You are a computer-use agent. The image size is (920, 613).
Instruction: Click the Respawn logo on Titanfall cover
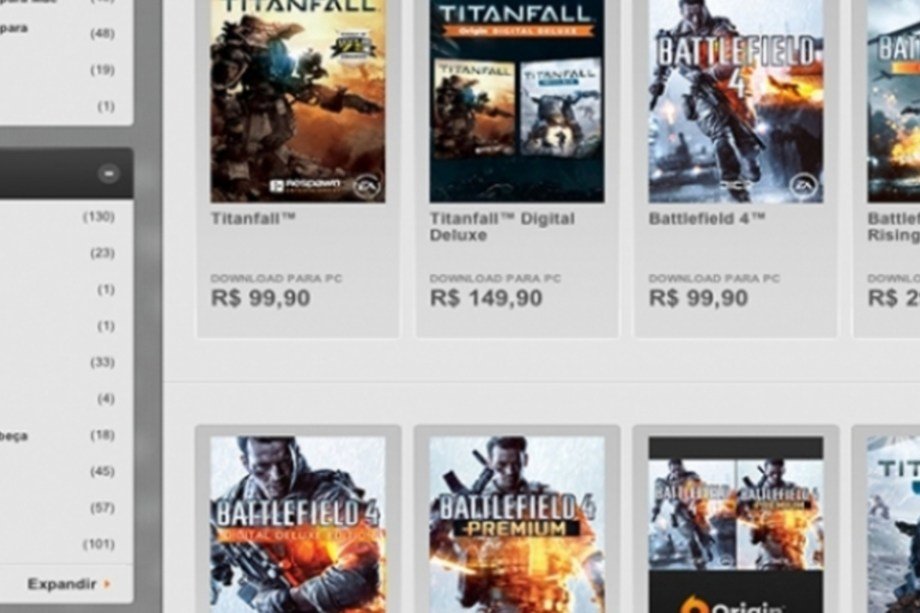pos(305,185)
